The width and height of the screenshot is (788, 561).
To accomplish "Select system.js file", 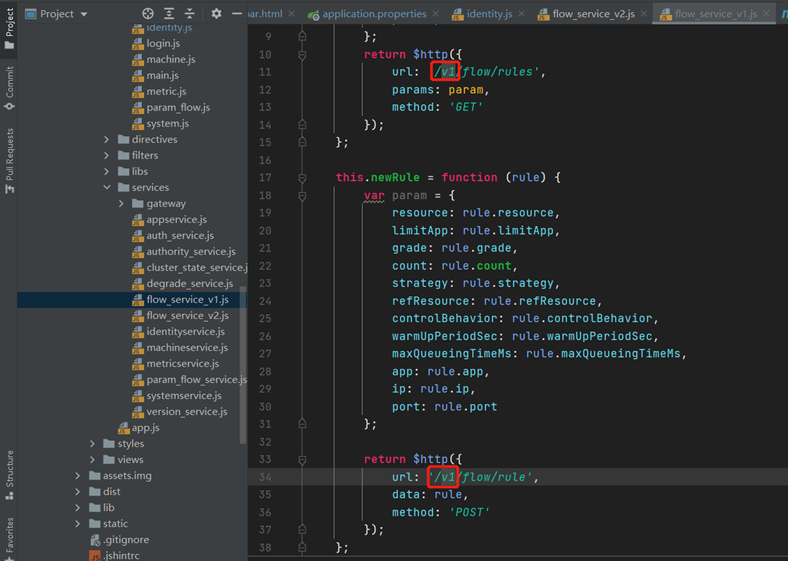I will [x=160, y=124].
